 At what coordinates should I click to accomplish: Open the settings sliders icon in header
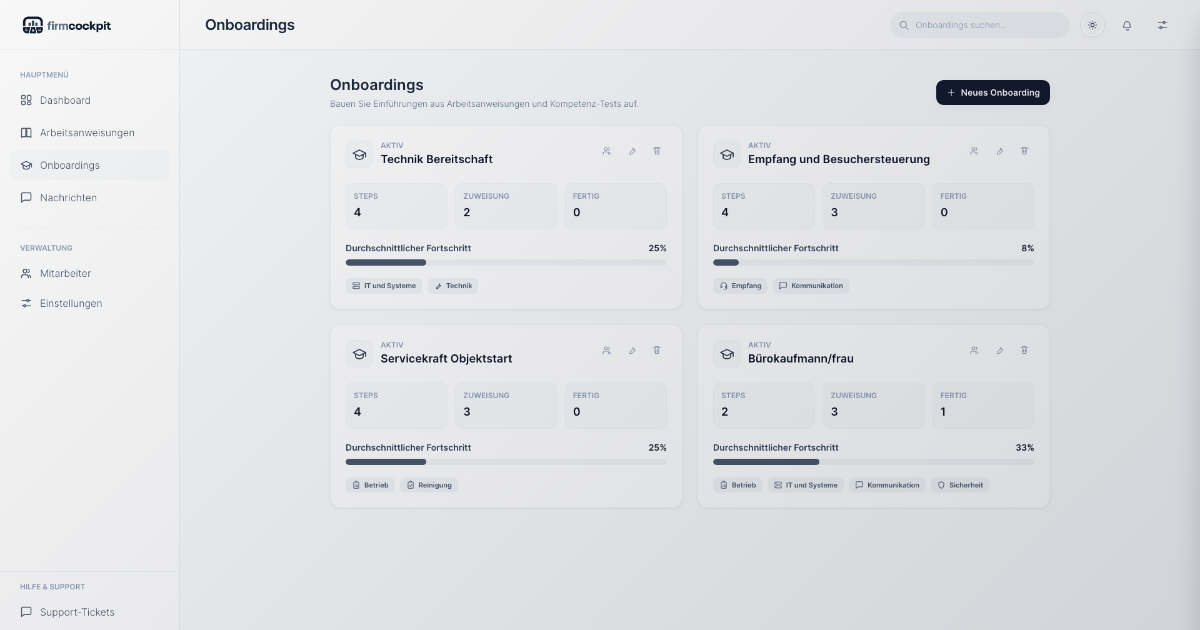[1162, 25]
